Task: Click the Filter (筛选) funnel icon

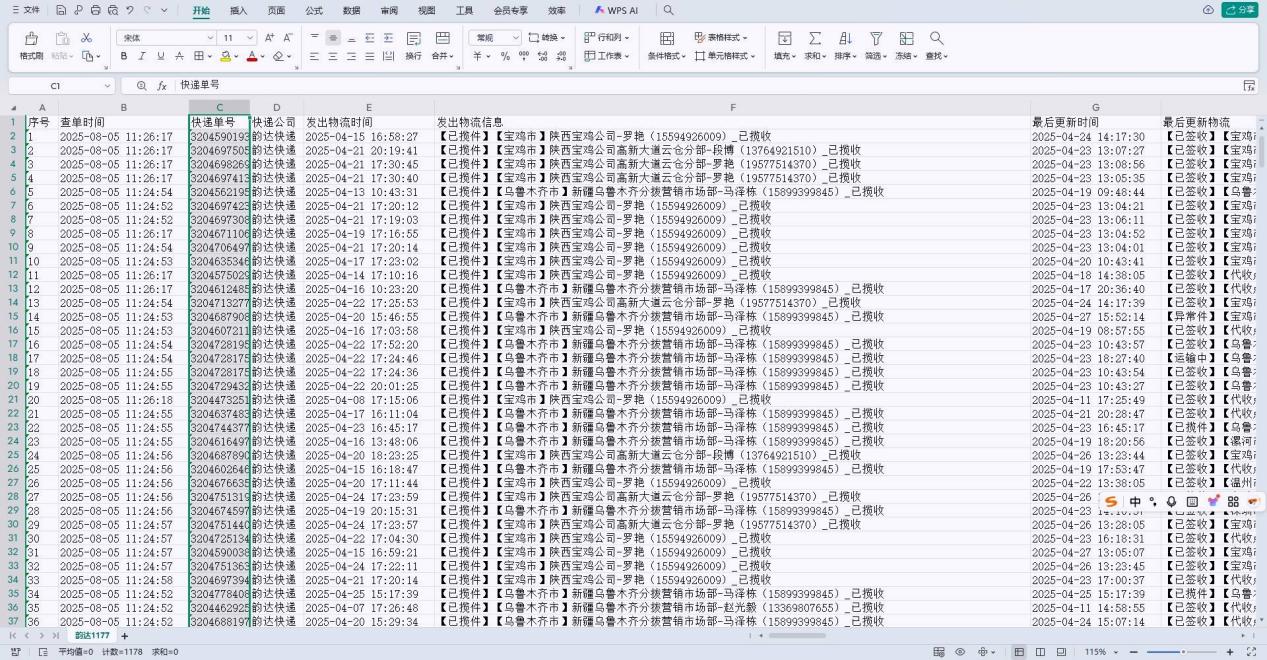Action: pos(875,38)
